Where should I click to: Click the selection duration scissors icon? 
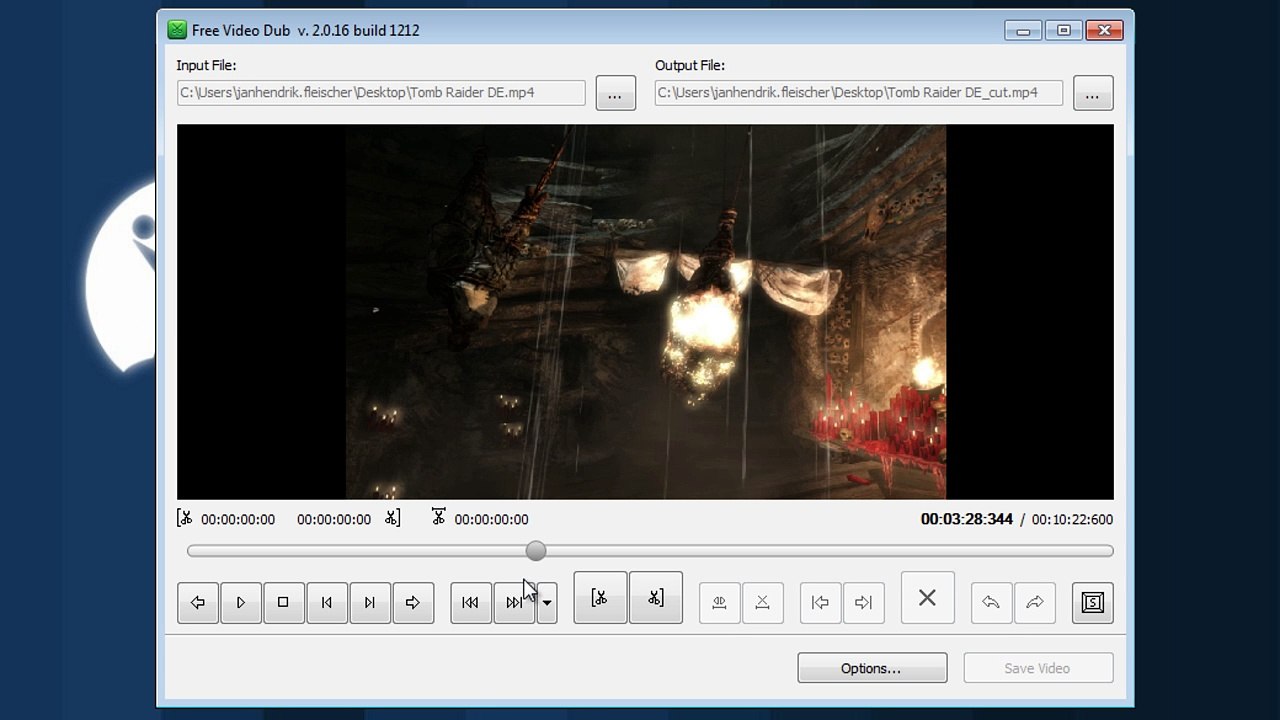pos(438,517)
